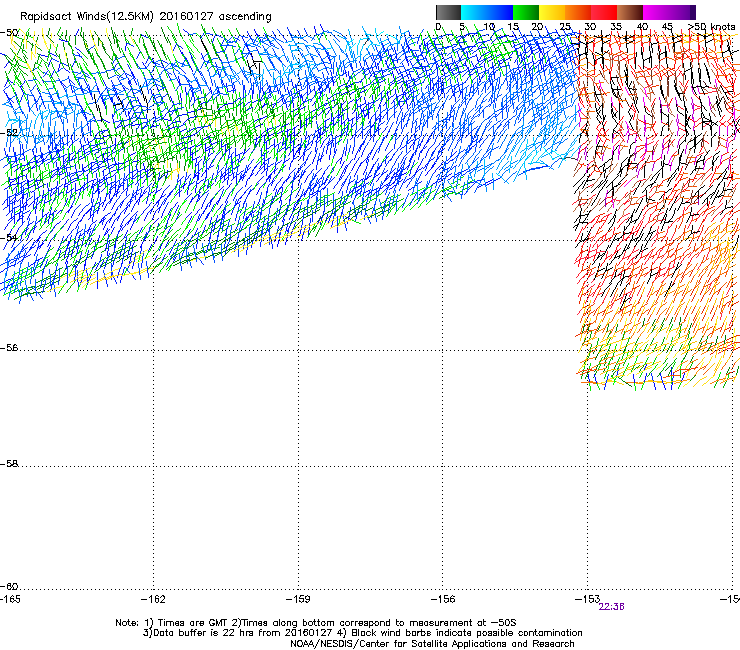740x650 pixels.
Task: Click the -153 longitude axis label
Action: pos(587,599)
